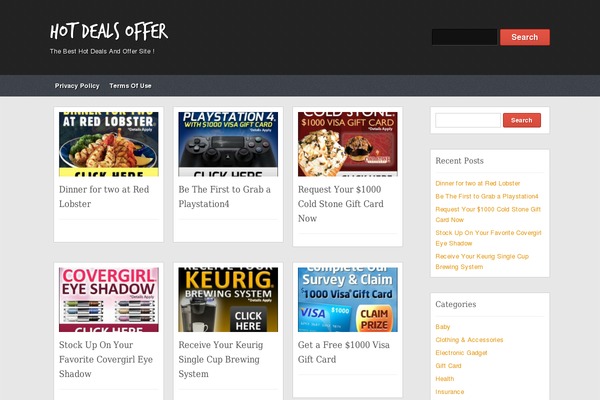
Task: Open recent post Be The First to Grab a Playstation4
Action: tap(487, 196)
